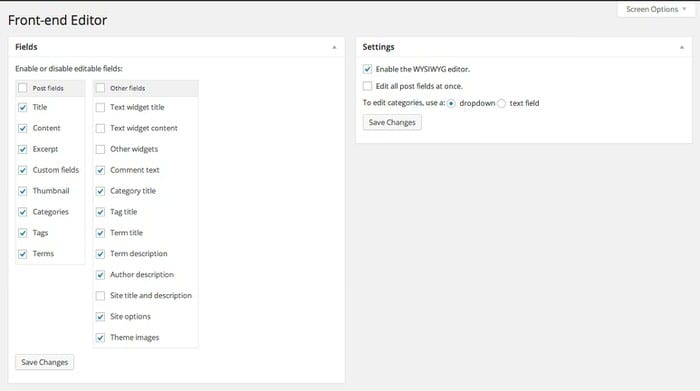This screenshot has width=700, height=391.
Task: Click the Fields panel heading
Action: coord(26,47)
